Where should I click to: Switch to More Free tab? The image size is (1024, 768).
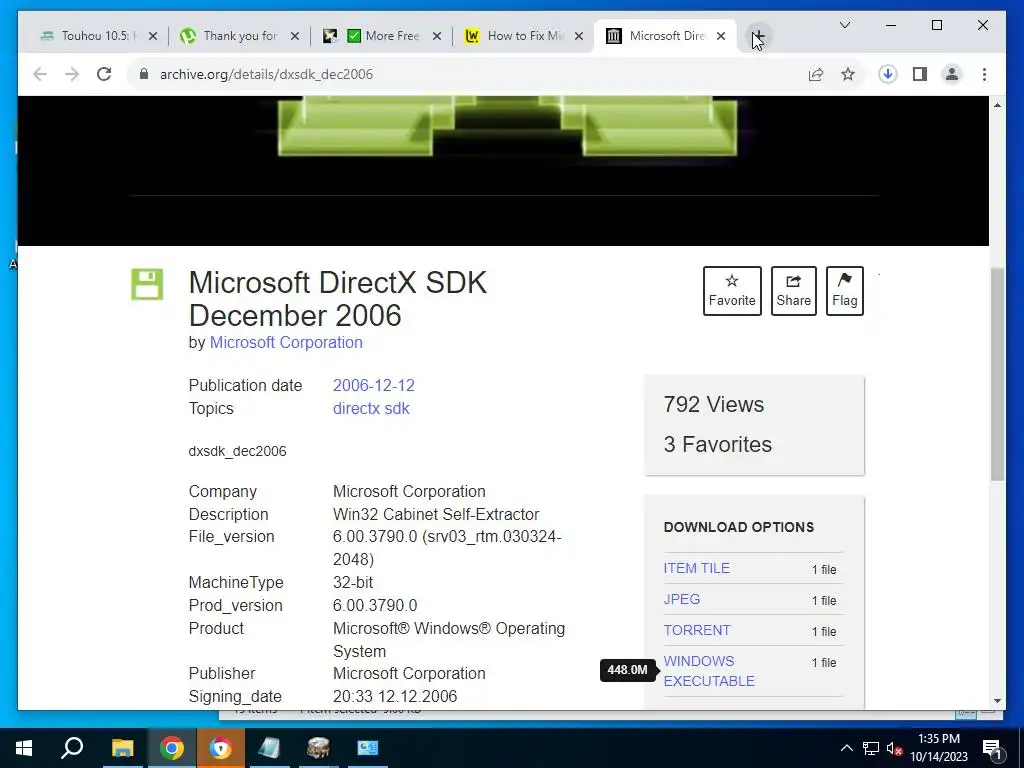[x=382, y=36]
